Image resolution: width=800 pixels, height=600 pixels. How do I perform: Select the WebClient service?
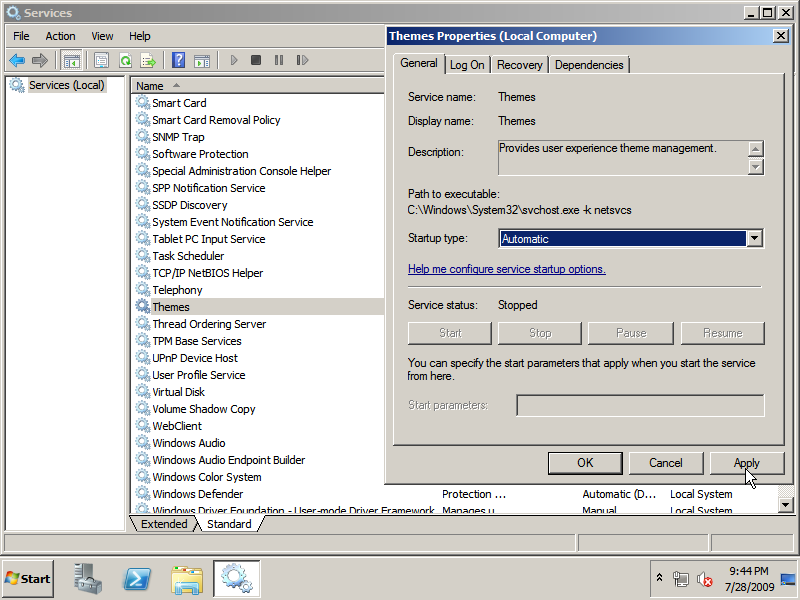coord(177,426)
